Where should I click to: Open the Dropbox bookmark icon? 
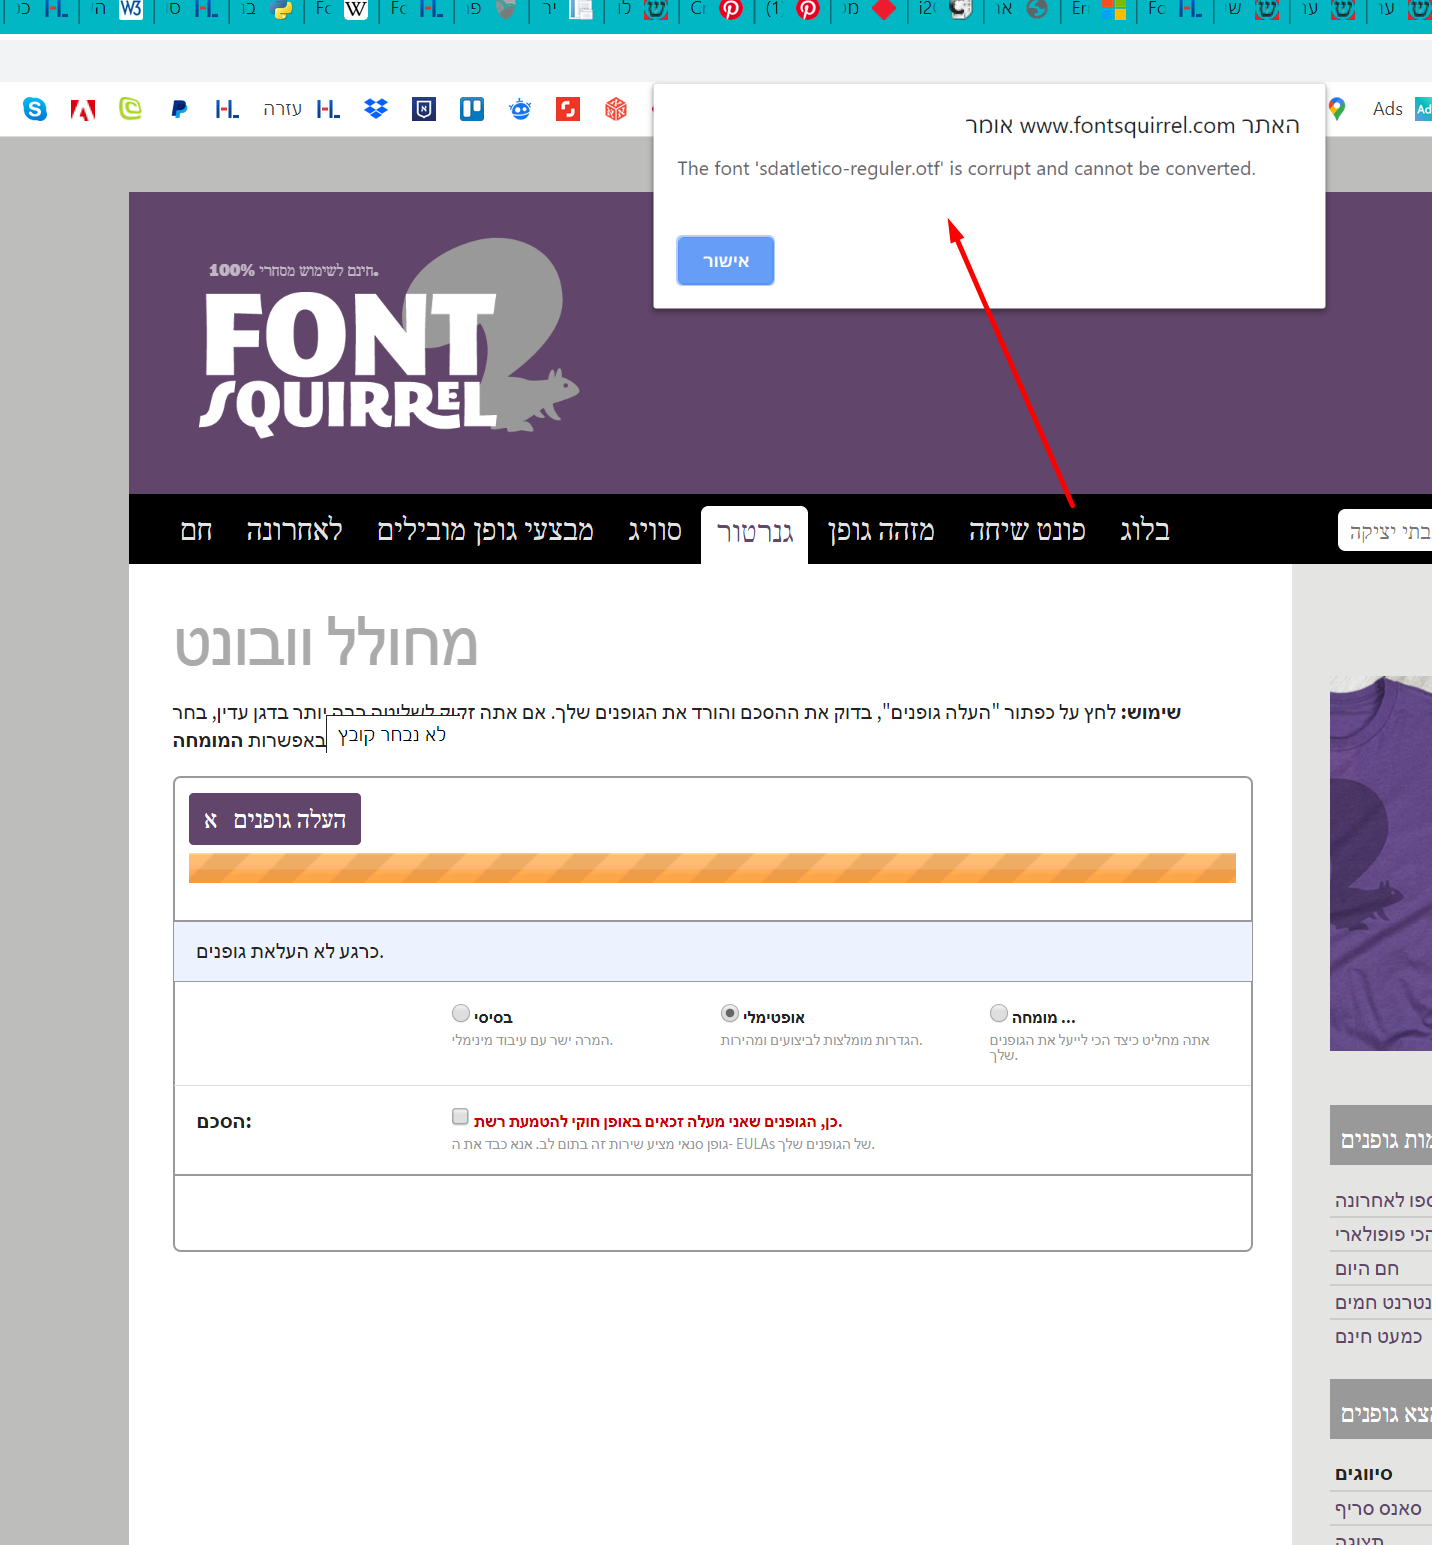tap(376, 109)
